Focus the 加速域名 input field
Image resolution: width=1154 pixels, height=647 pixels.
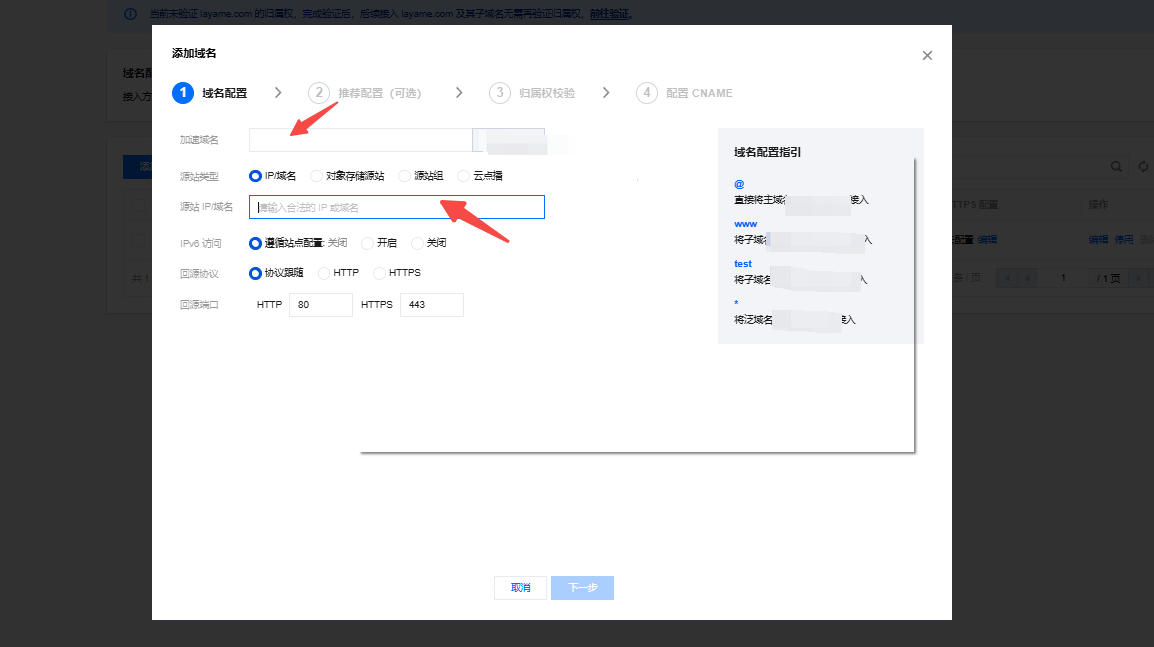360,140
